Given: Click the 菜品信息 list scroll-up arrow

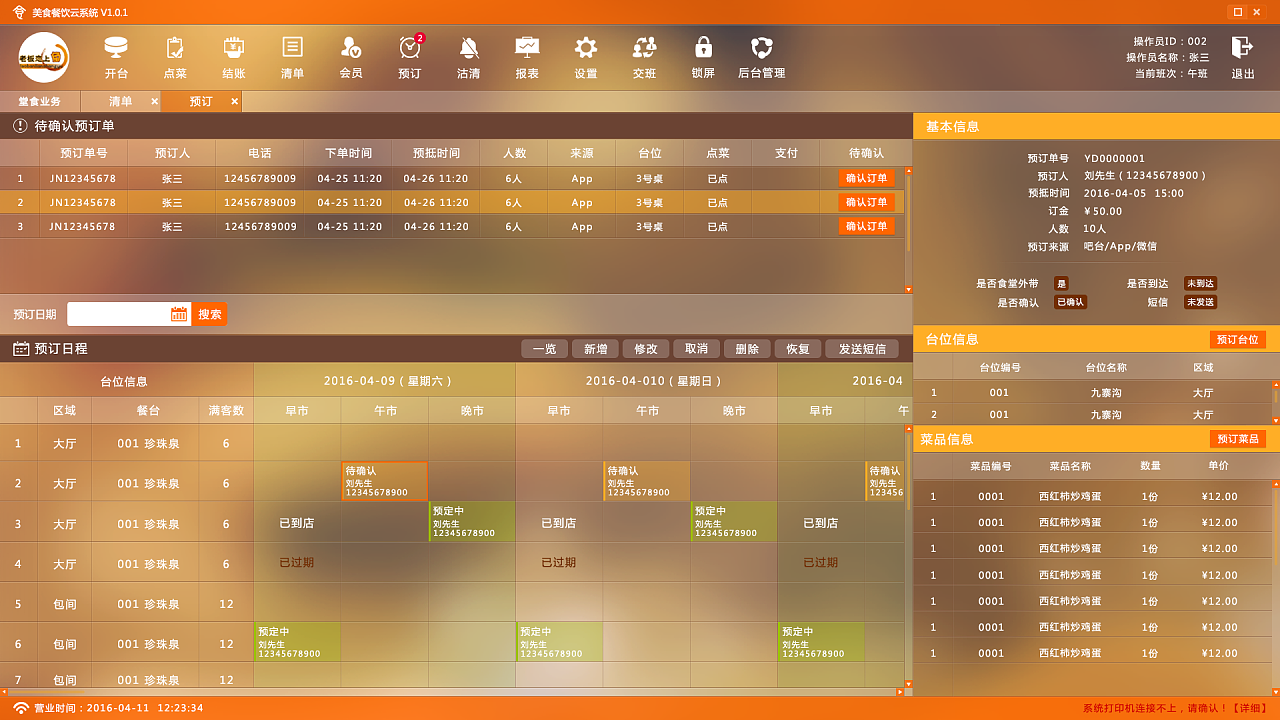Looking at the screenshot, I should (1276, 485).
